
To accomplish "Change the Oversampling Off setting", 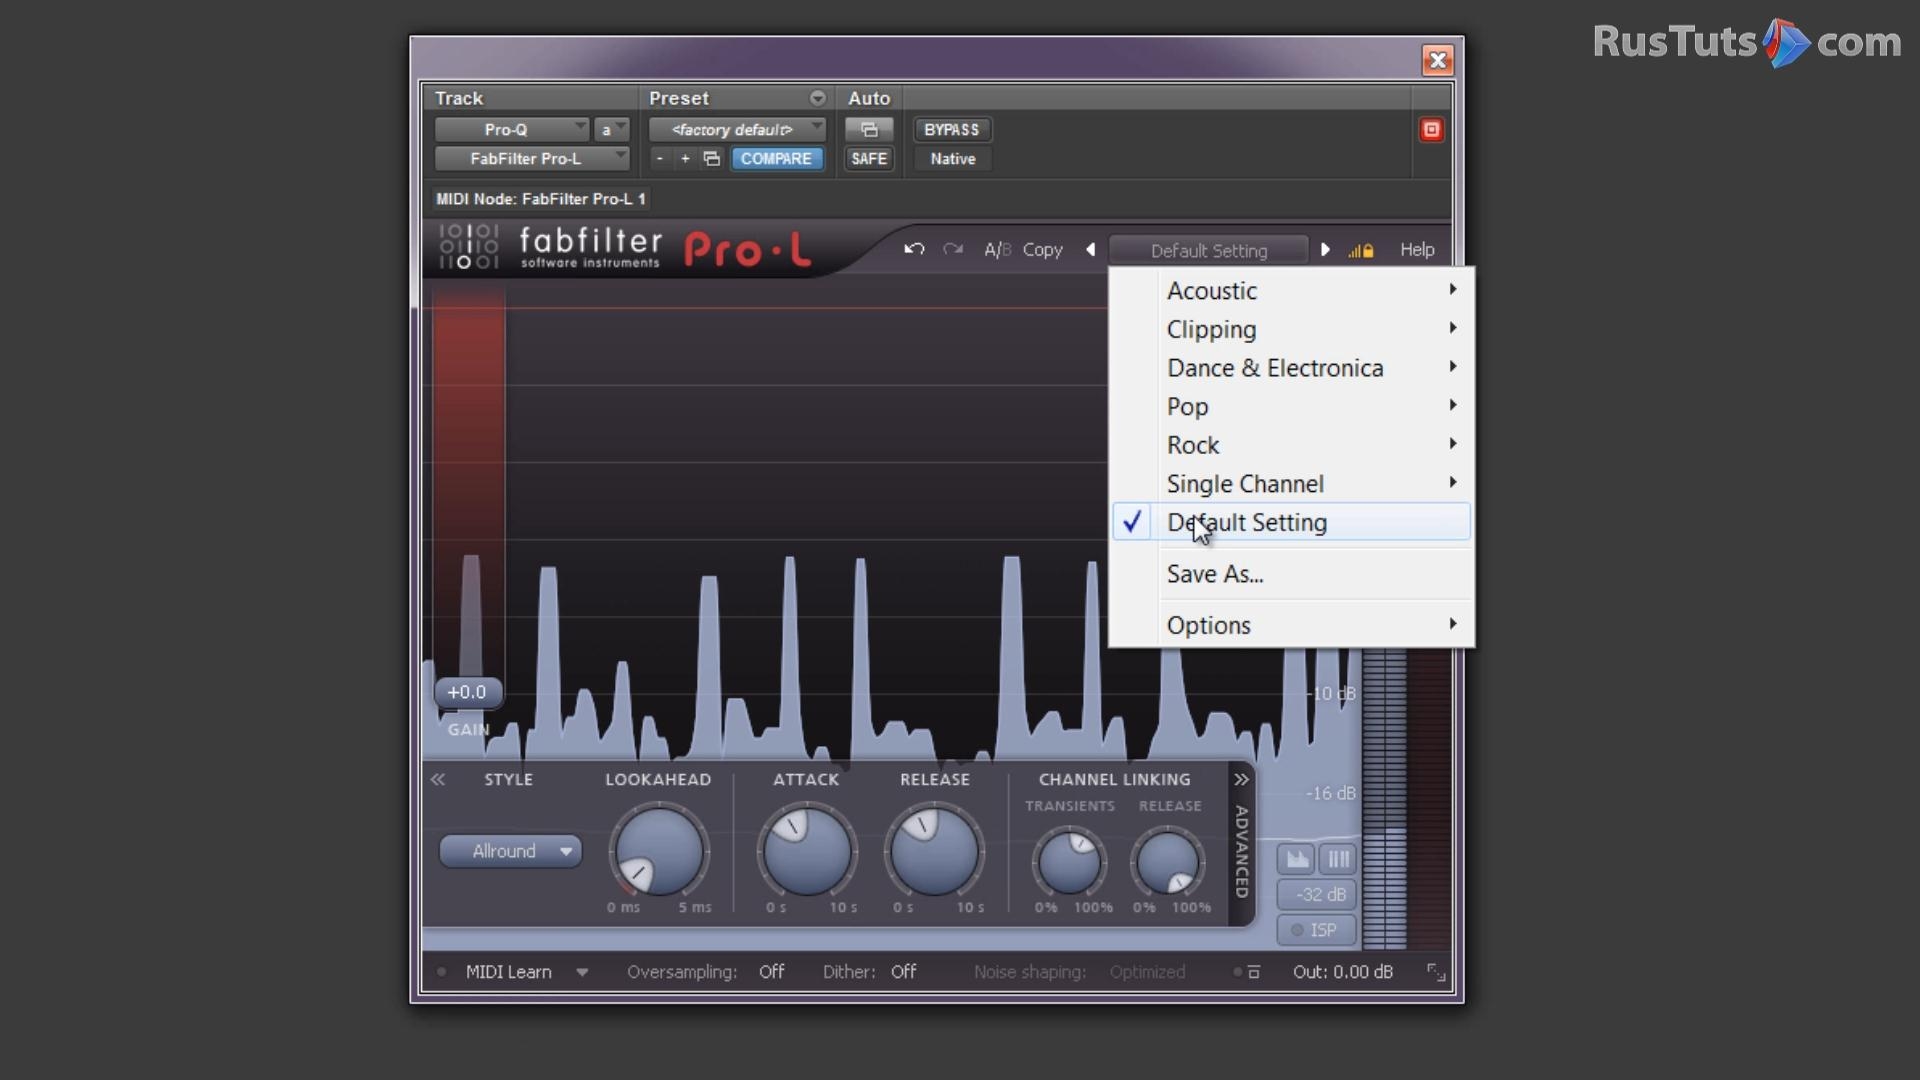I will (x=771, y=972).
